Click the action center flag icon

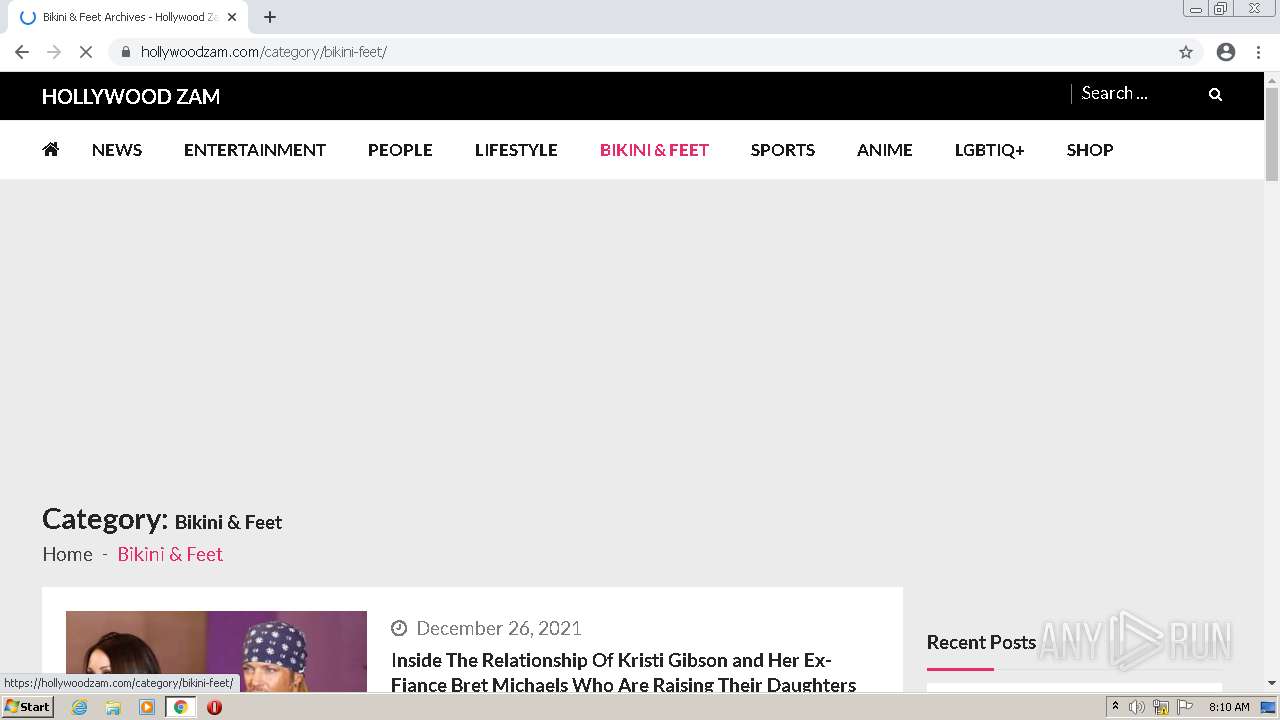click(x=1185, y=707)
